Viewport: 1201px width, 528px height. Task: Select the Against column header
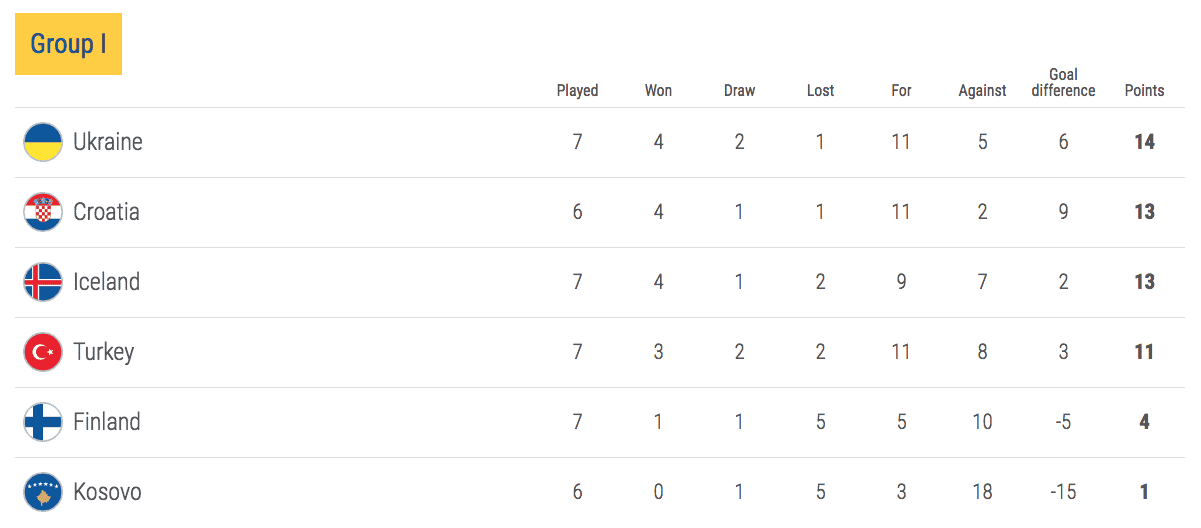pos(982,91)
